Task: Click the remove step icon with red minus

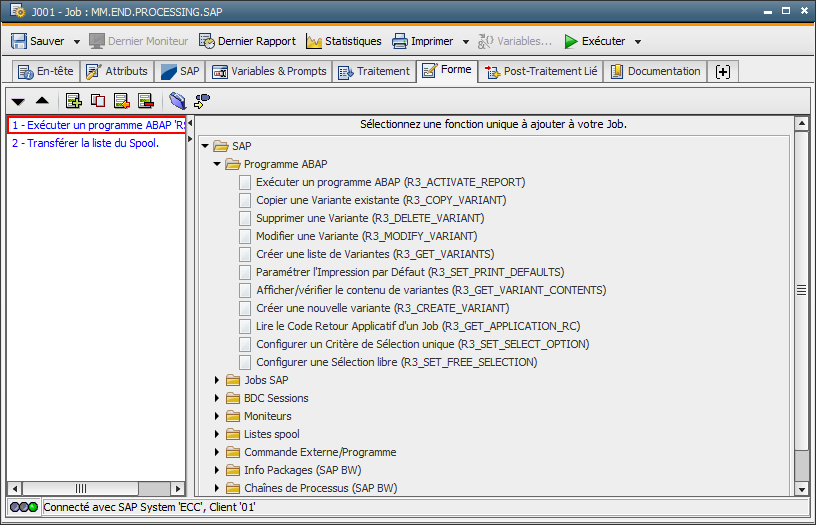Action: [x=145, y=101]
